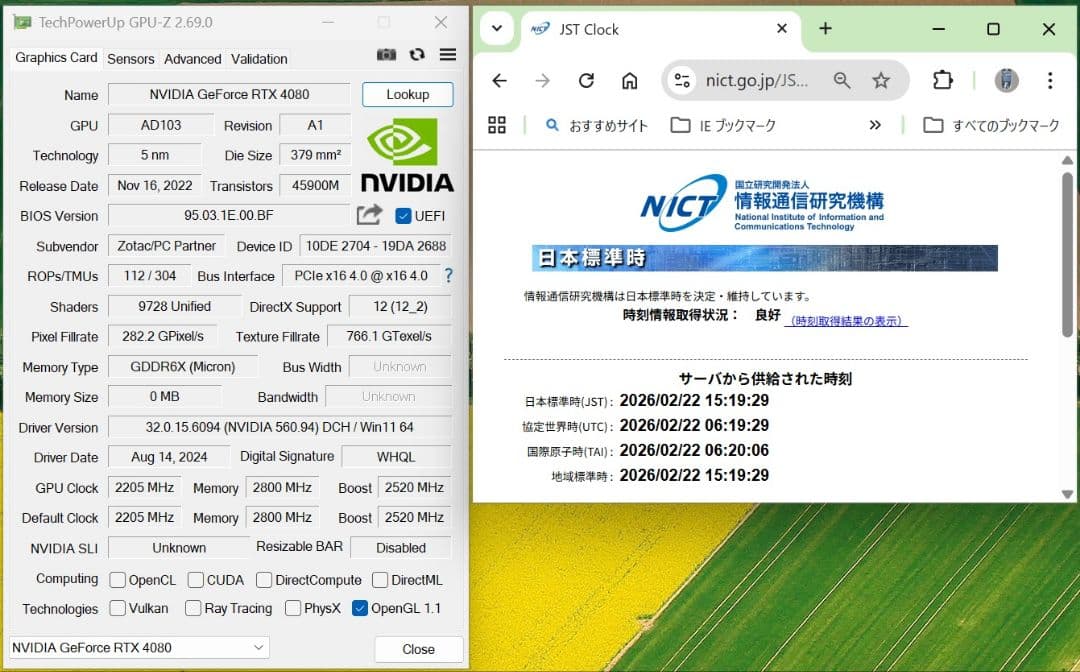Click the Release Date Nov 16, 2022 field
The image size is (1080, 672).
click(x=155, y=185)
